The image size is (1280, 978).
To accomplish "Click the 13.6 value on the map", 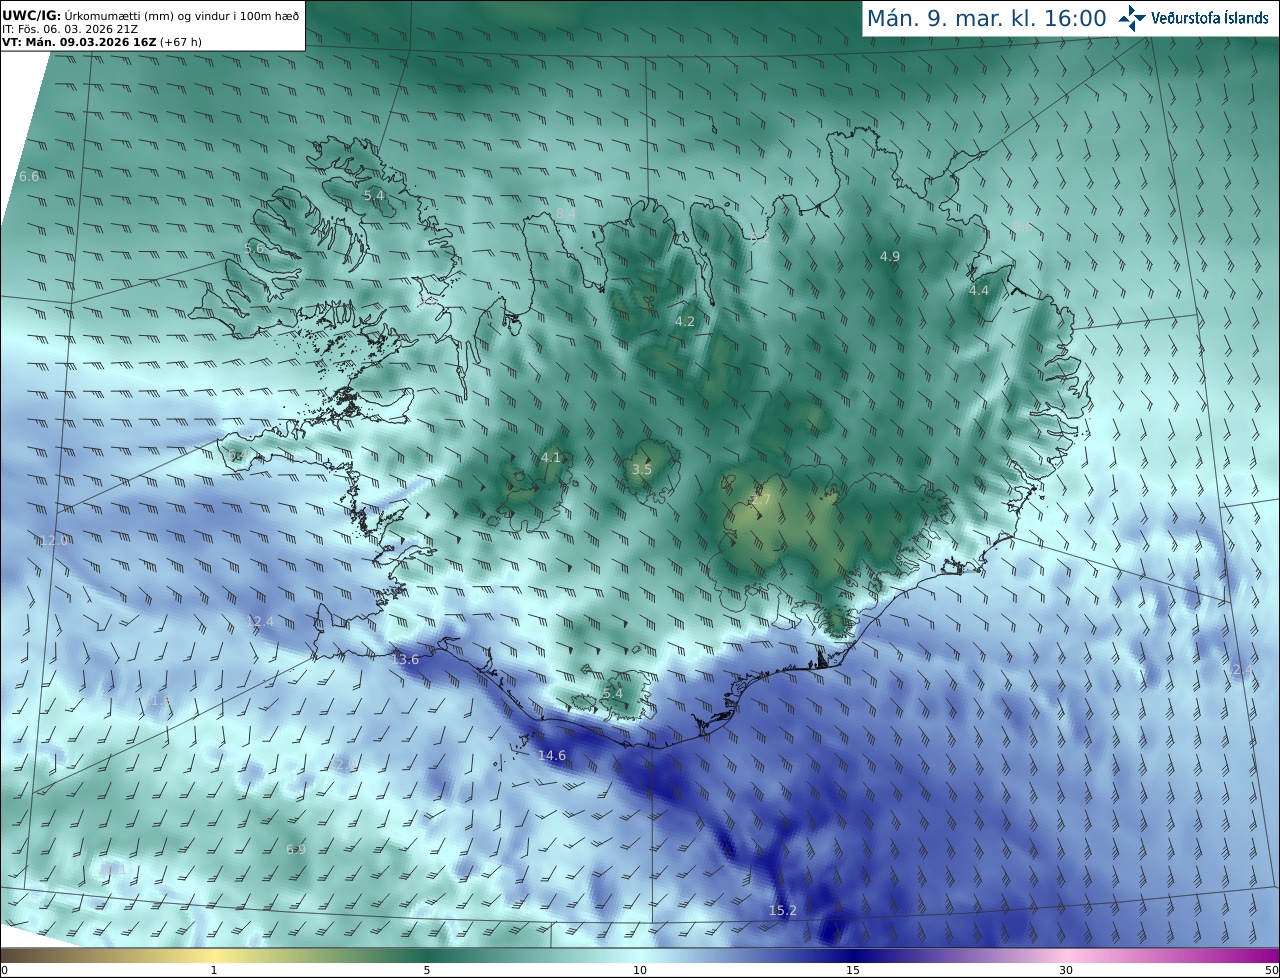I will [x=405, y=659].
